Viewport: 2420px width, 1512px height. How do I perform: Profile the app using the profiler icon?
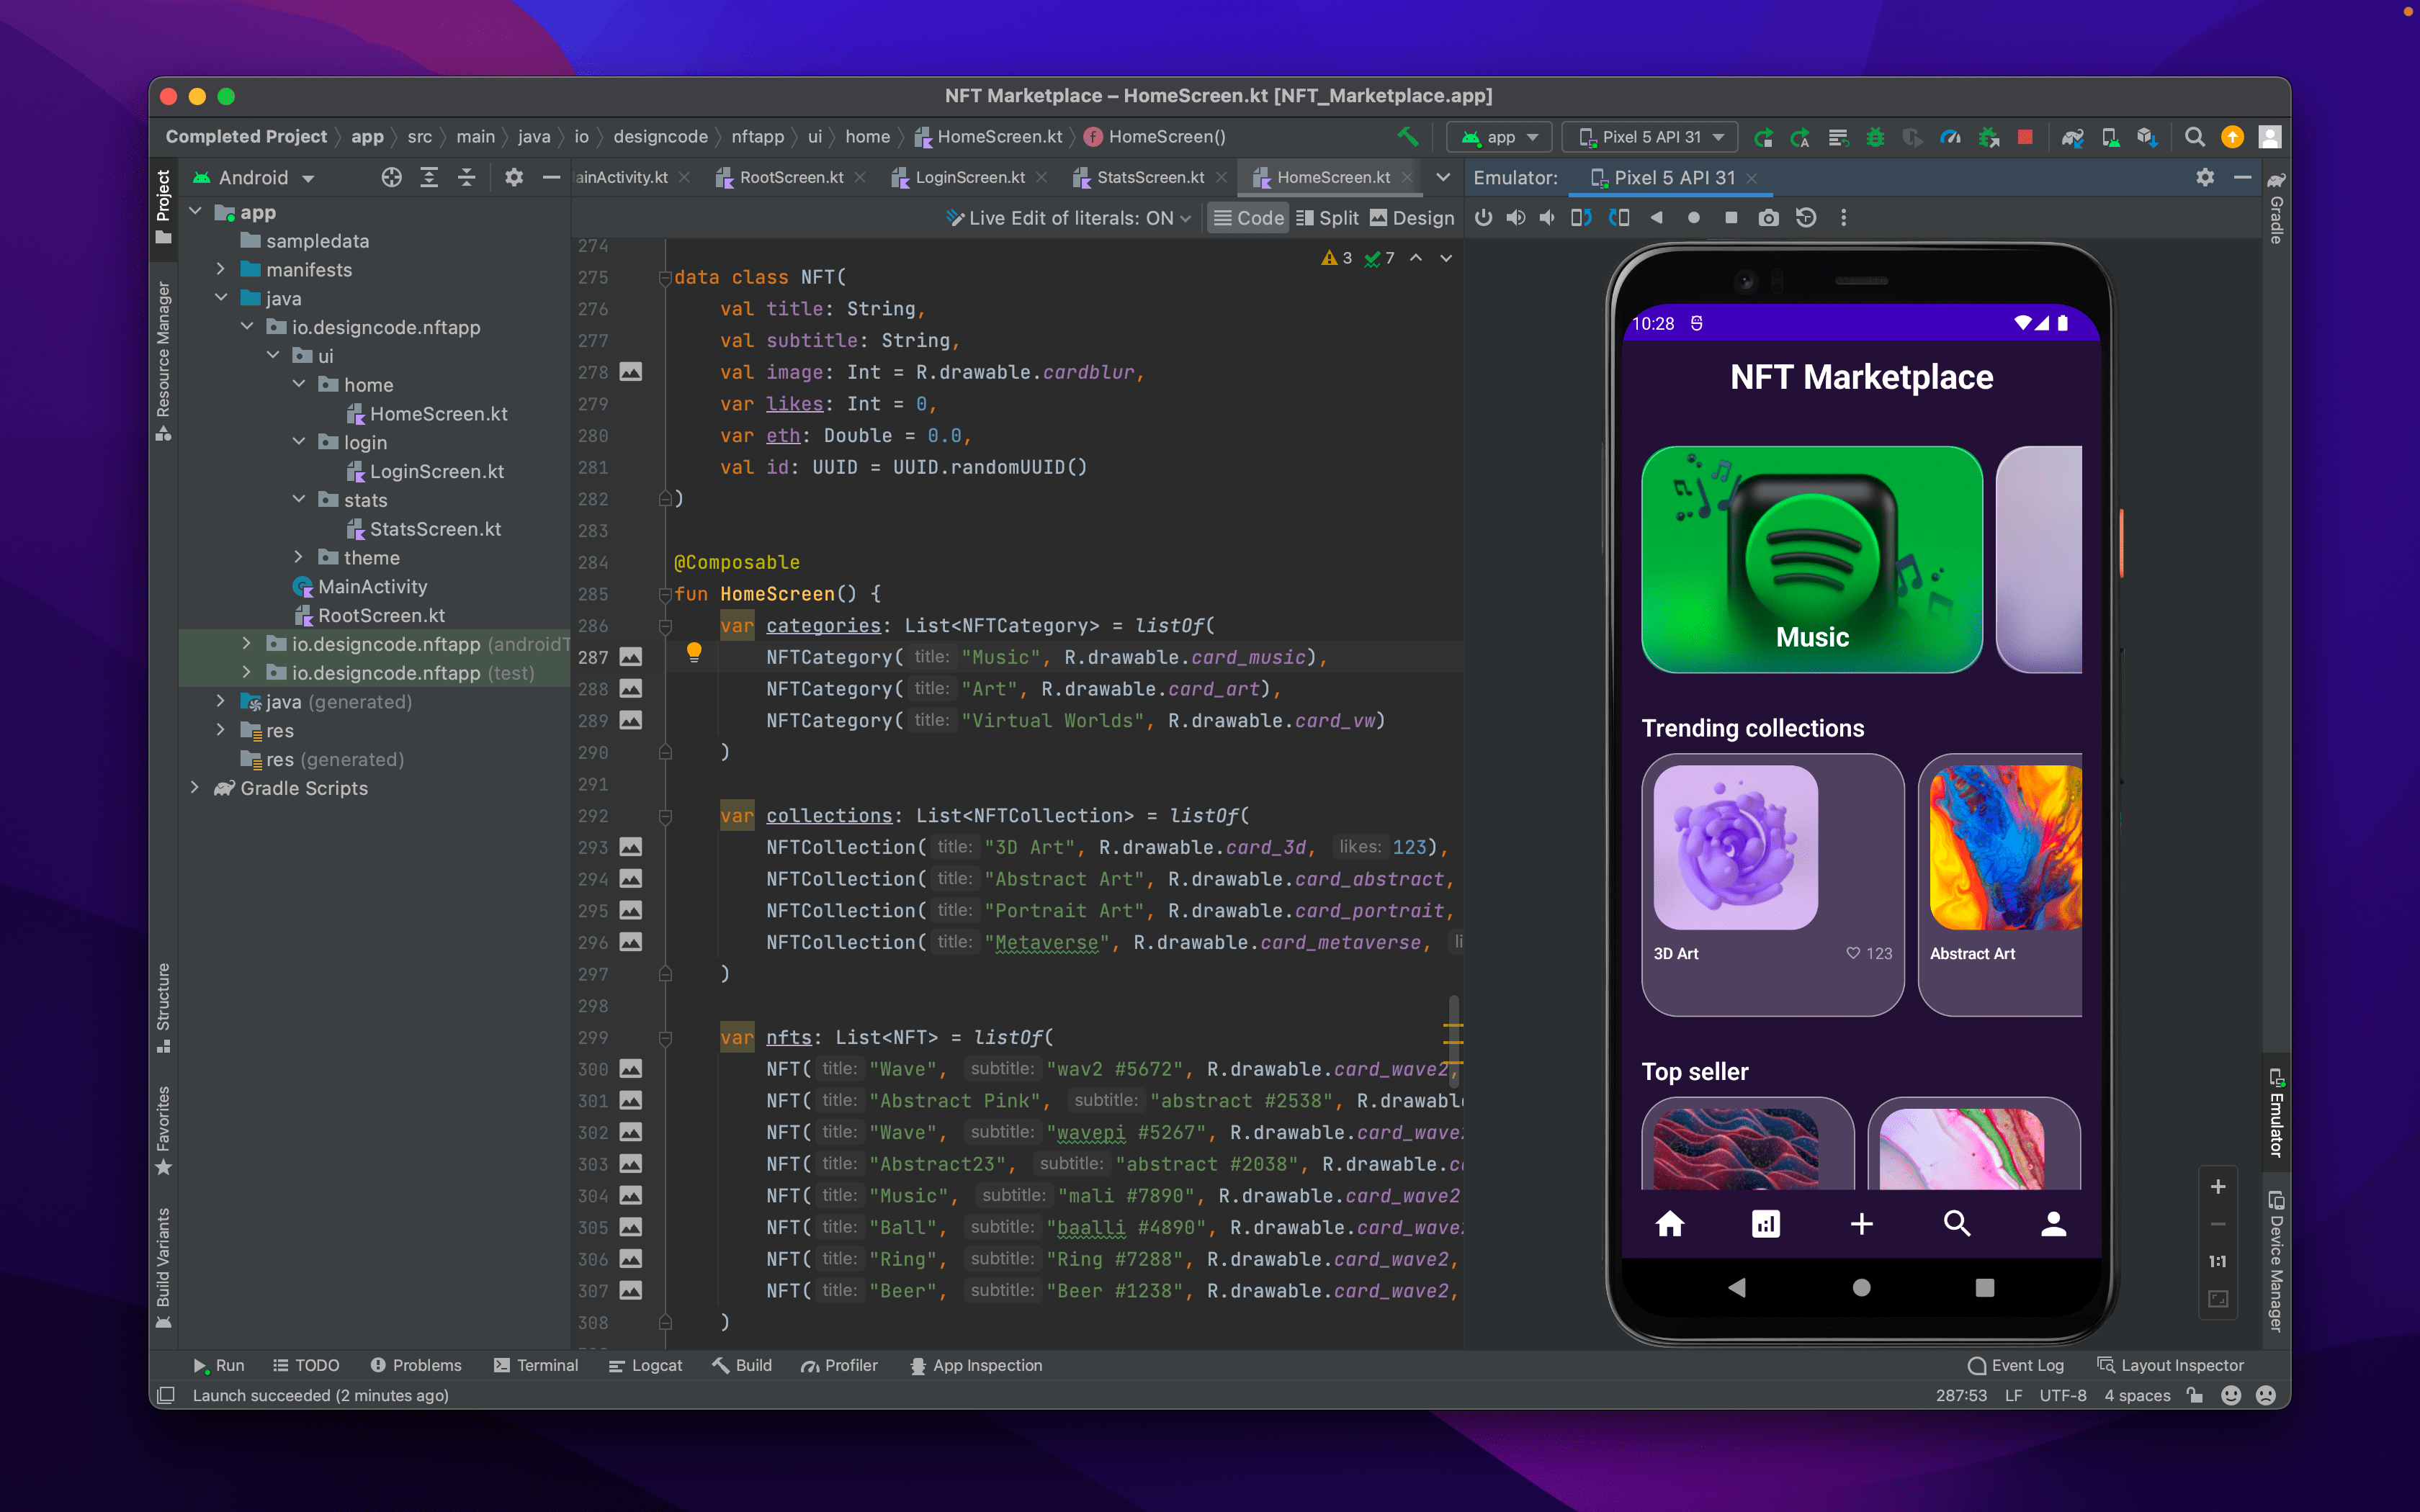pyautogui.click(x=1951, y=137)
